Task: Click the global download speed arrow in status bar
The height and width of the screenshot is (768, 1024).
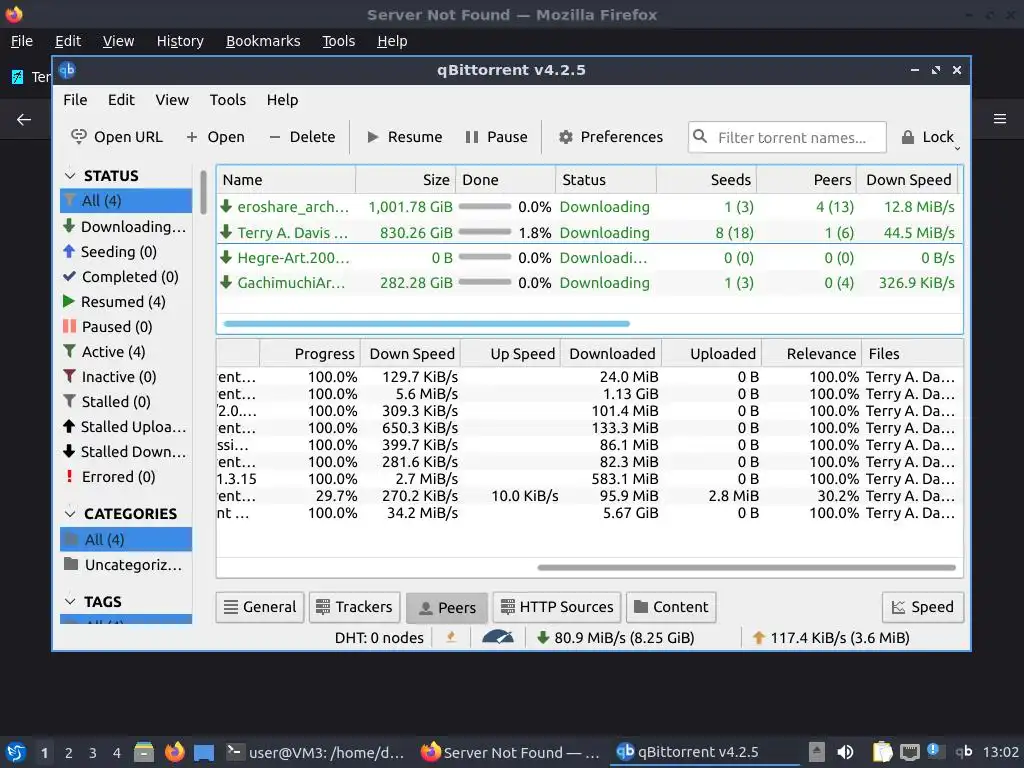Action: [543, 637]
